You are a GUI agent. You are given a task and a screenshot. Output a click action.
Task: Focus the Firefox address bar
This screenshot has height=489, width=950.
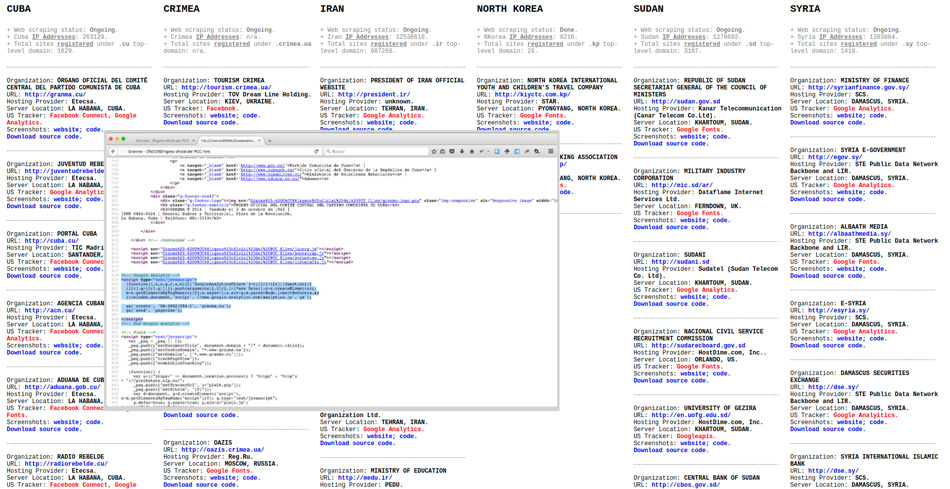214,151
